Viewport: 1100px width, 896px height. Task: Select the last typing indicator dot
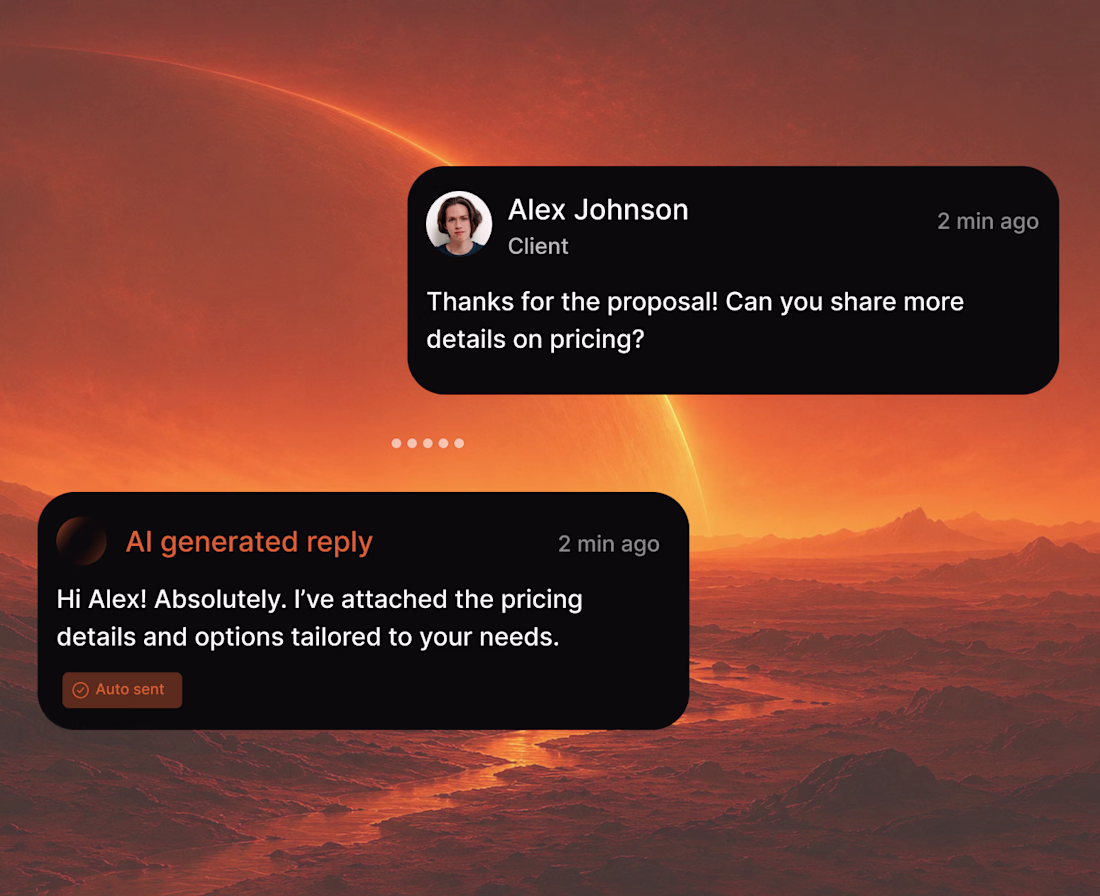[x=459, y=443]
